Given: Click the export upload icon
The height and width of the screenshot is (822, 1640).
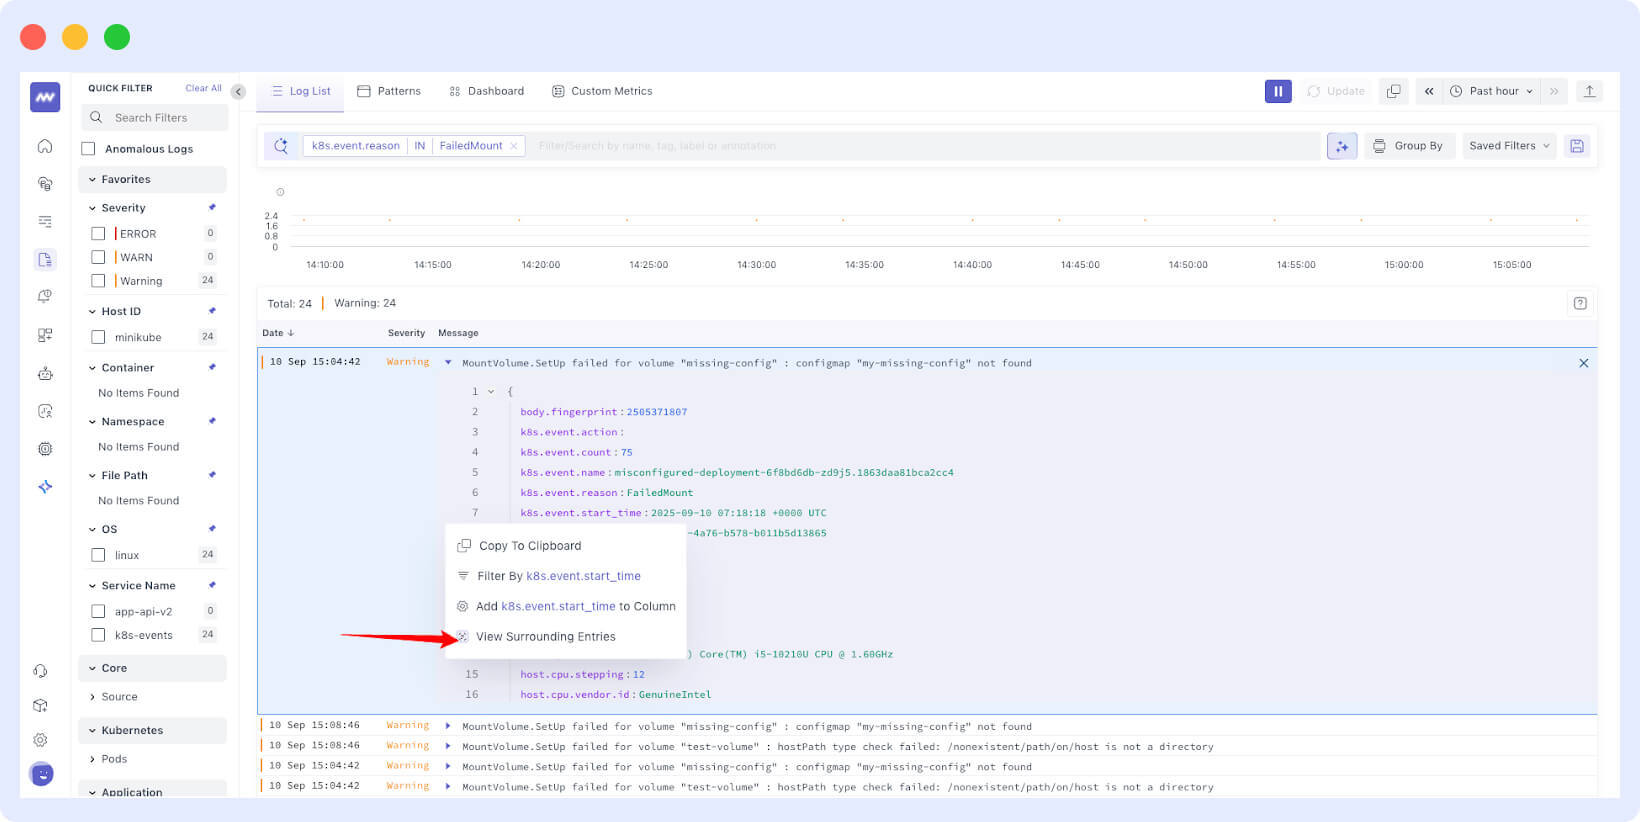Looking at the screenshot, I should click(1589, 91).
